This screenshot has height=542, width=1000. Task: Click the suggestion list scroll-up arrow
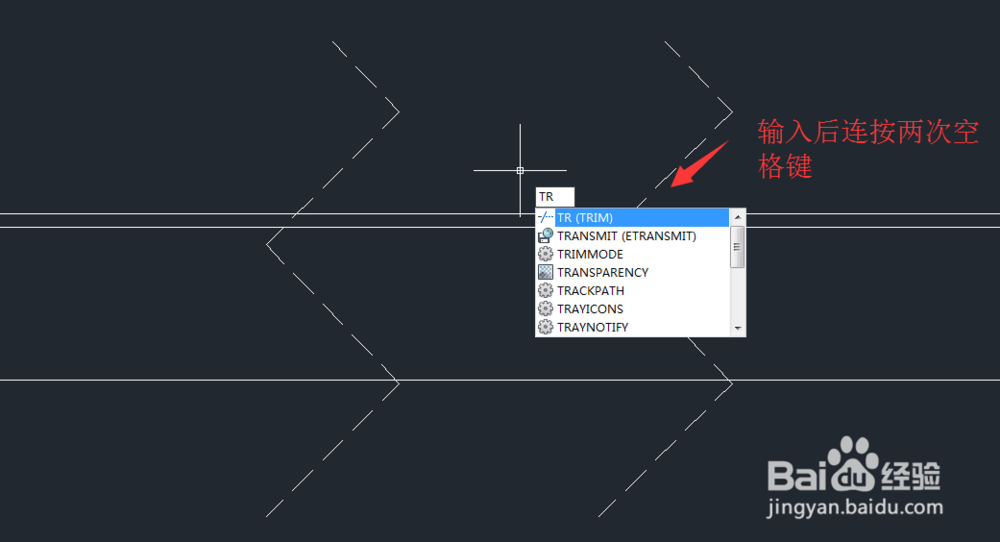(737, 217)
